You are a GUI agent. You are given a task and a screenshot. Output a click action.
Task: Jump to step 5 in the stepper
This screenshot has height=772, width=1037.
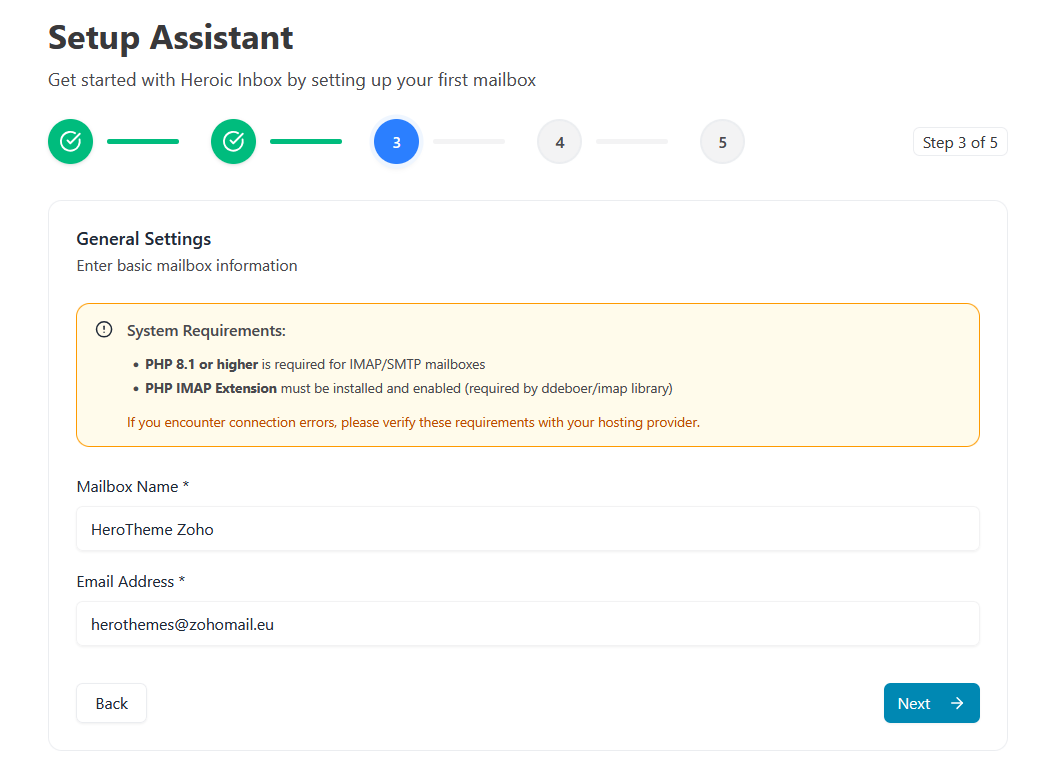722,142
